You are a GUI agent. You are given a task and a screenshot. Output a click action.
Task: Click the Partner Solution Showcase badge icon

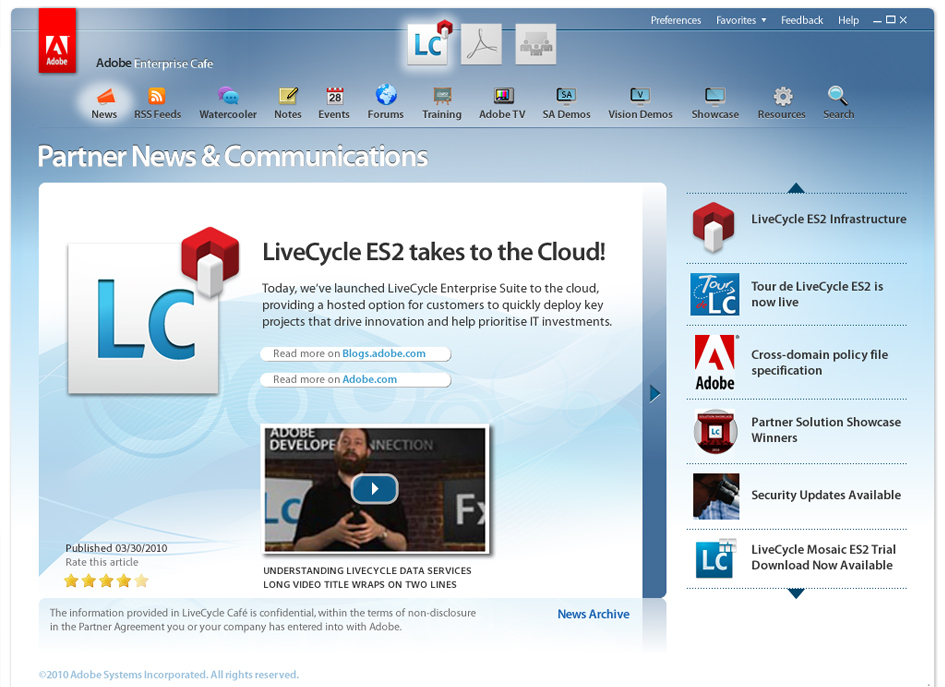click(715, 431)
